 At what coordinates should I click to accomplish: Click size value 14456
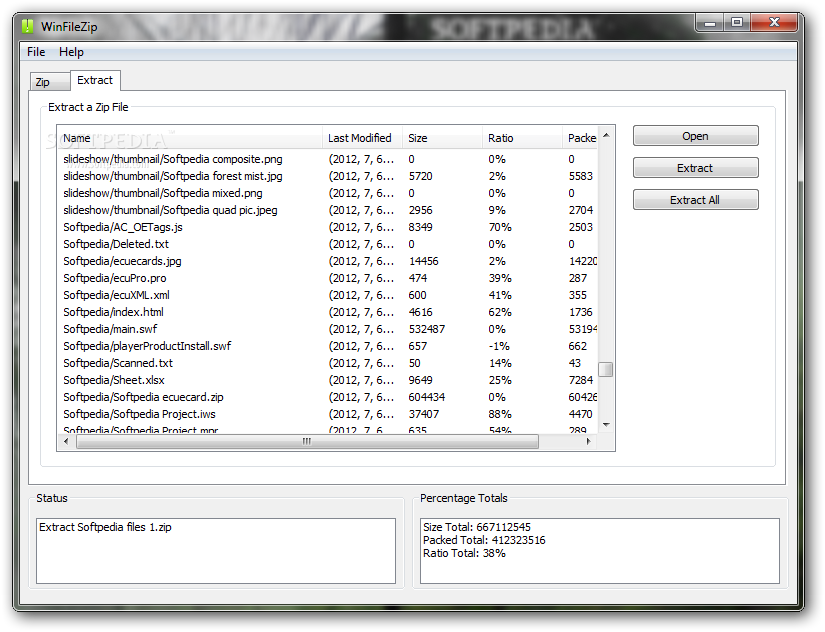(424, 261)
